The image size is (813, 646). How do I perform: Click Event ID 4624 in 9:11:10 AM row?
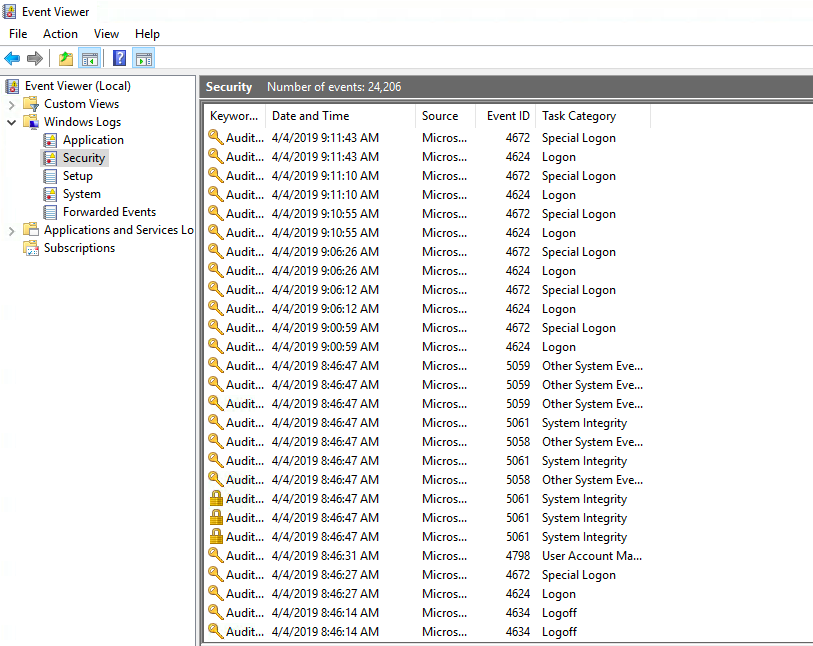517,194
